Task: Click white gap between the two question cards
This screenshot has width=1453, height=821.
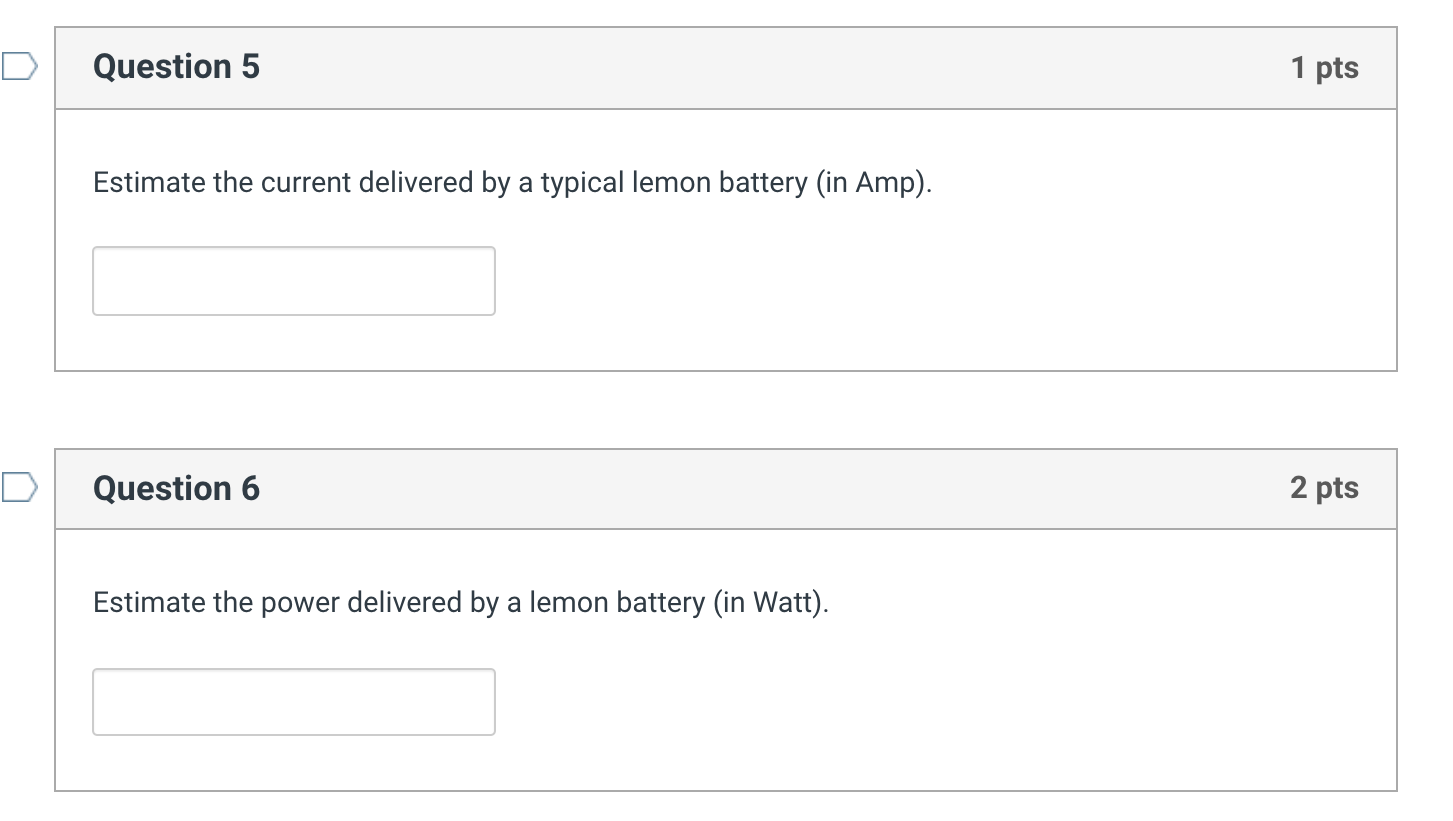Action: coord(725,410)
